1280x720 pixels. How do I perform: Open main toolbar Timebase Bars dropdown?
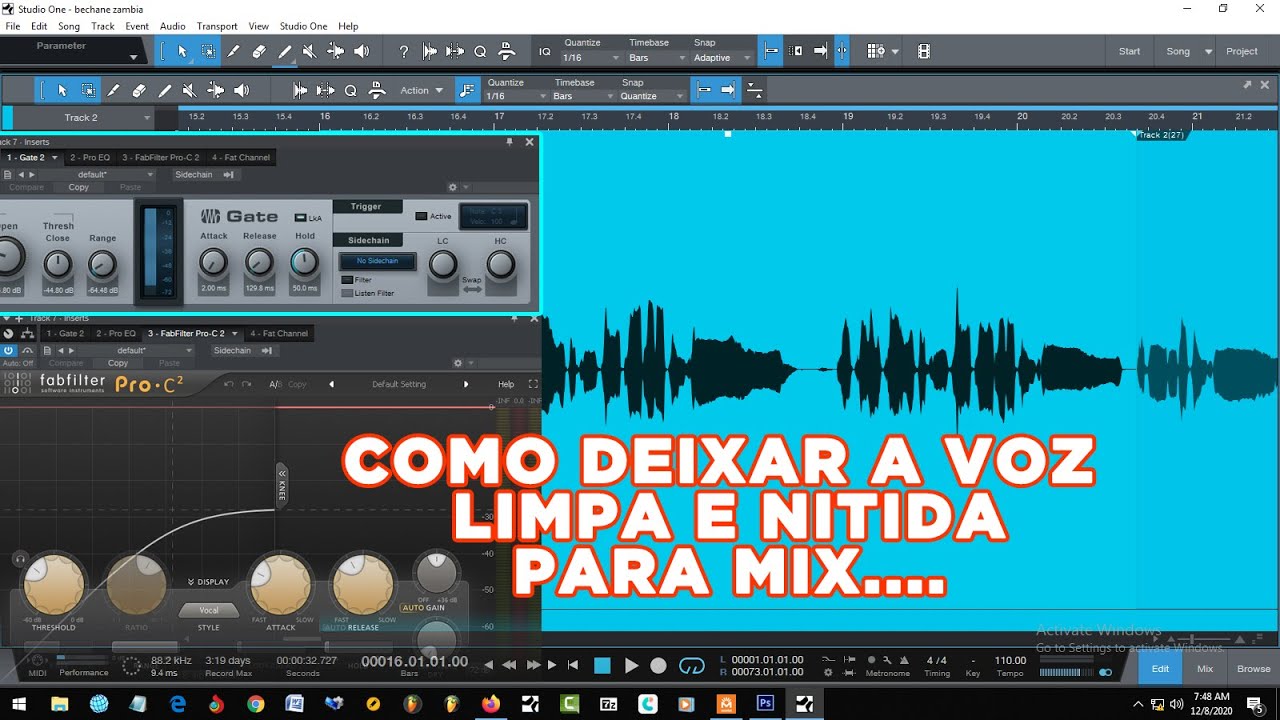[656, 57]
